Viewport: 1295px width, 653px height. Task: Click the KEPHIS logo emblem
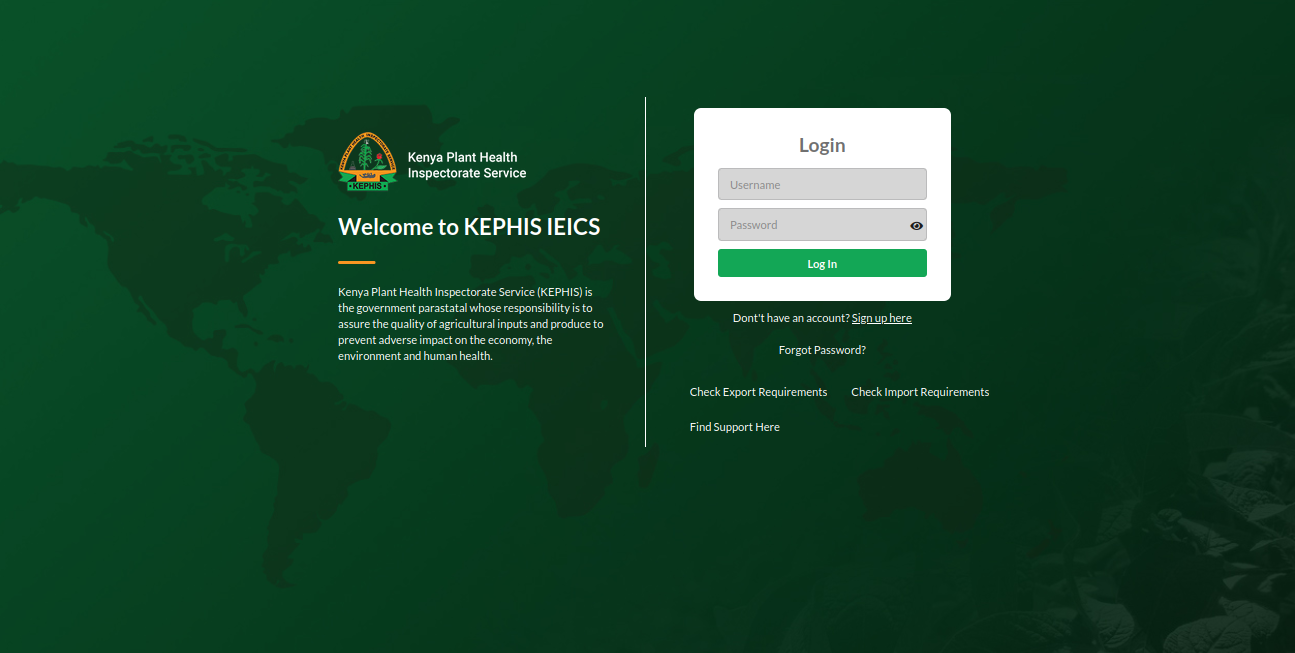[x=368, y=160]
